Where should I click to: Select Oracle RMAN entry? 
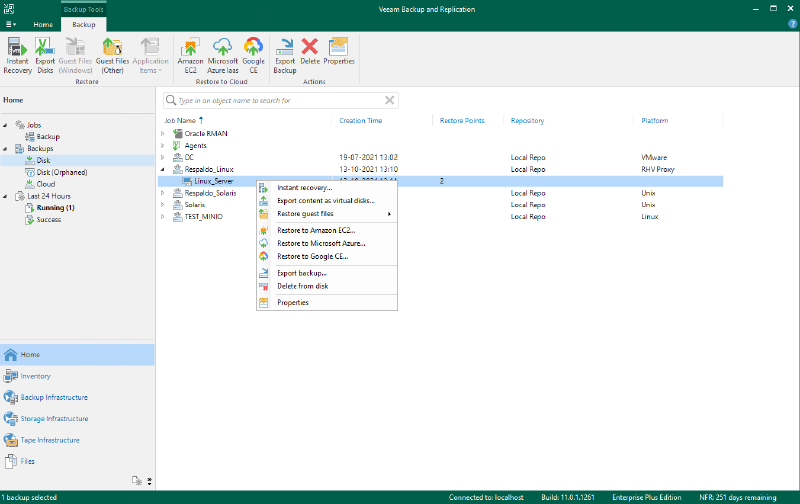pos(206,134)
